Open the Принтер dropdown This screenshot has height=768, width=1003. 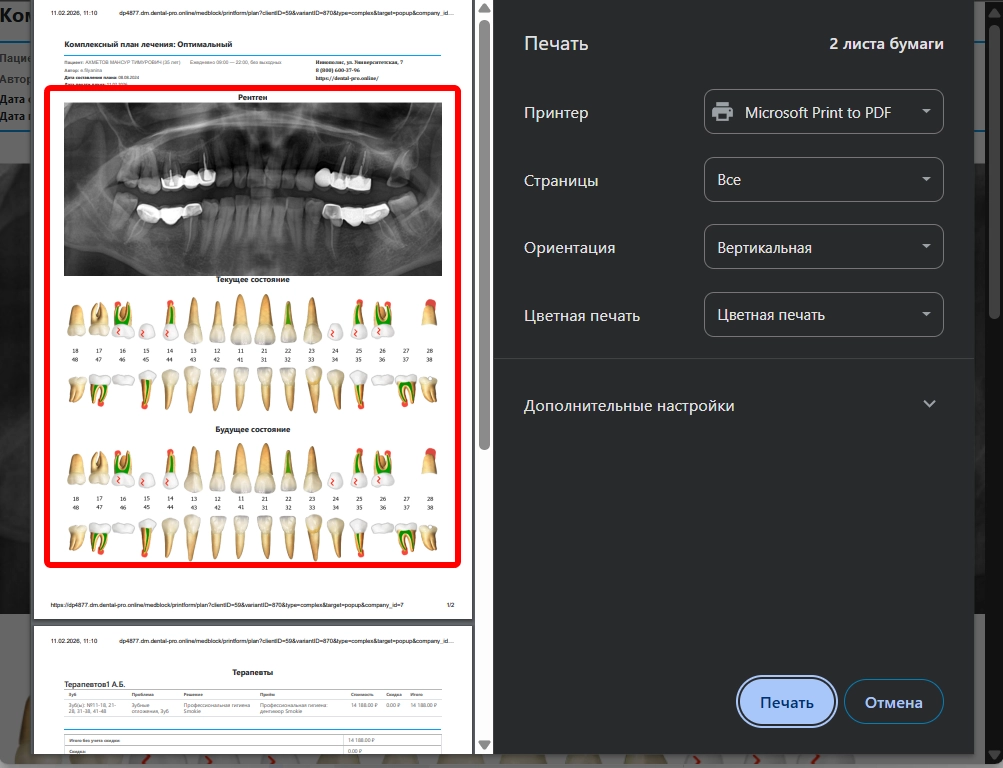[823, 113]
